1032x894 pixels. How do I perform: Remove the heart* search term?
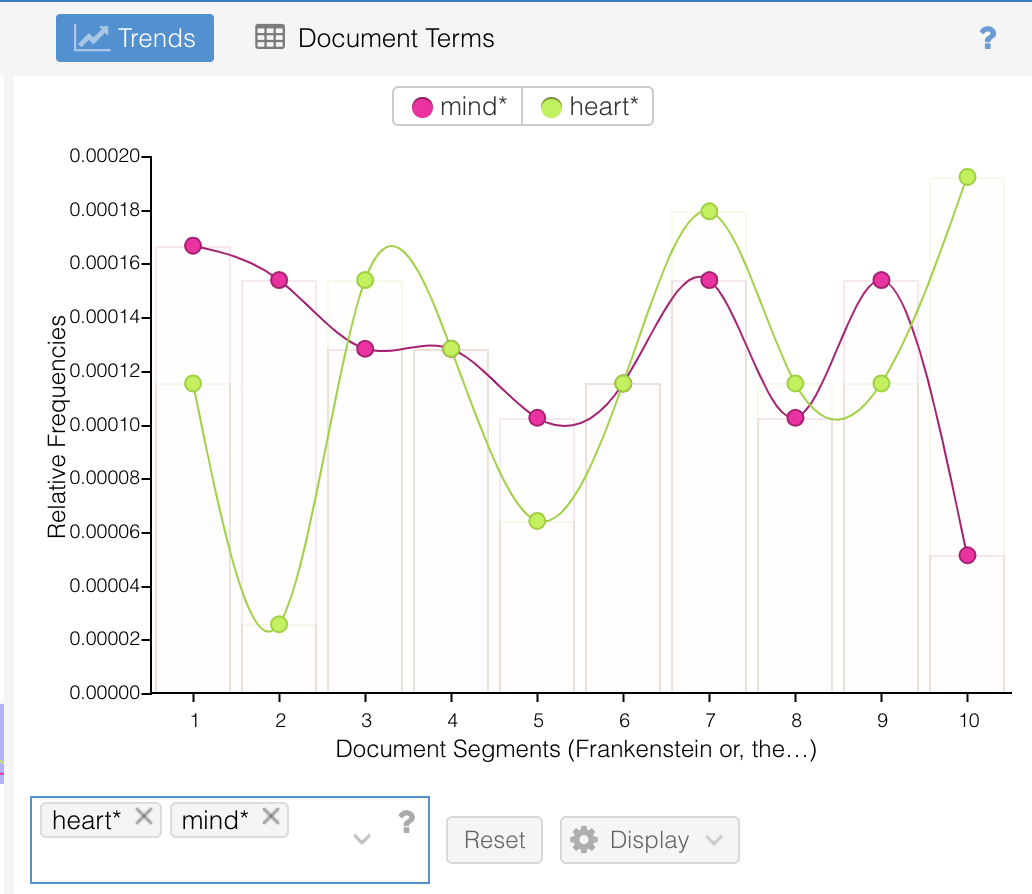pos(144,817)
